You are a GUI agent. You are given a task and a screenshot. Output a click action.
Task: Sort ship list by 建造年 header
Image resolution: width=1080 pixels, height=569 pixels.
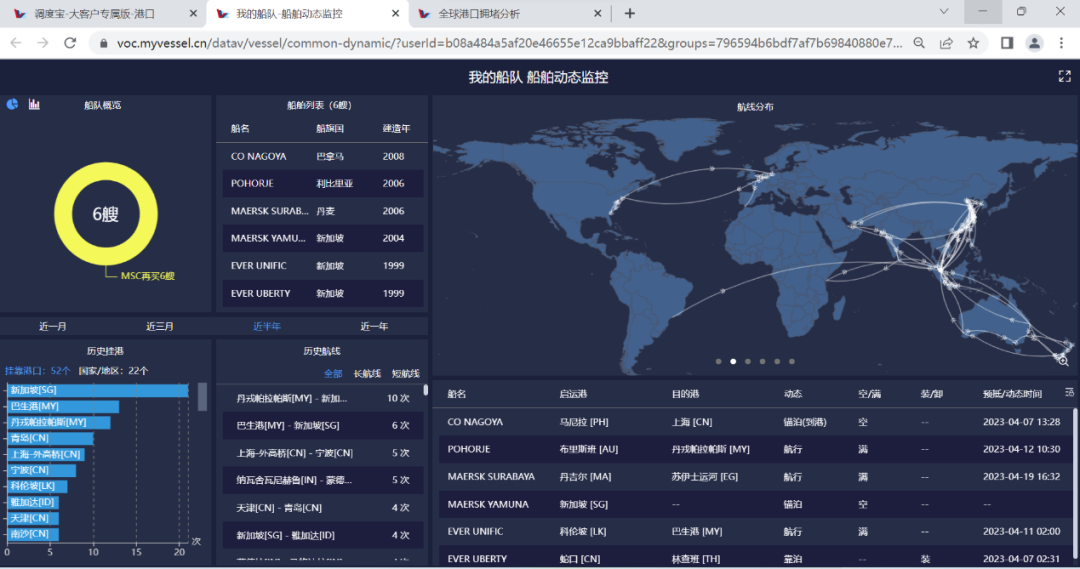[x=396, y=128]
